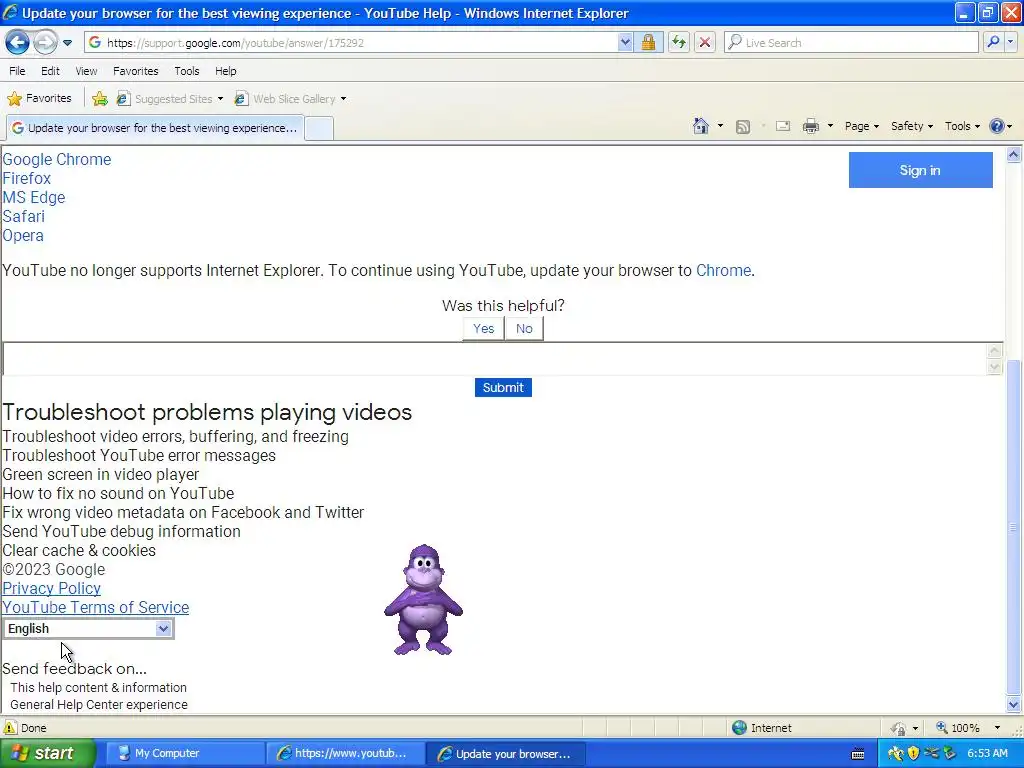Open YouTube Terms of Service link
This screenshot has width=1024, height=768.
click(95, 607)
